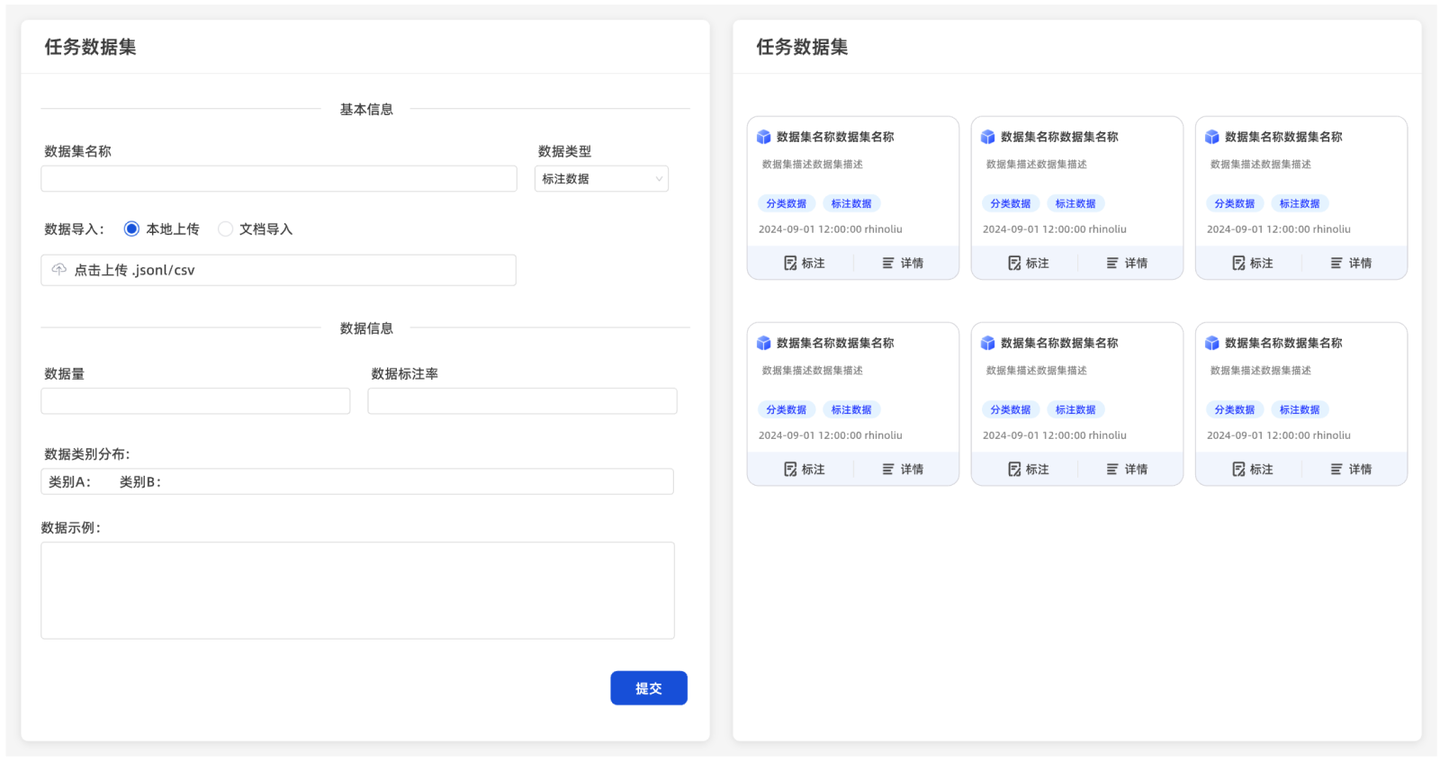Click the 标注 edit icon on the top-middle card

pos(1014,263)
